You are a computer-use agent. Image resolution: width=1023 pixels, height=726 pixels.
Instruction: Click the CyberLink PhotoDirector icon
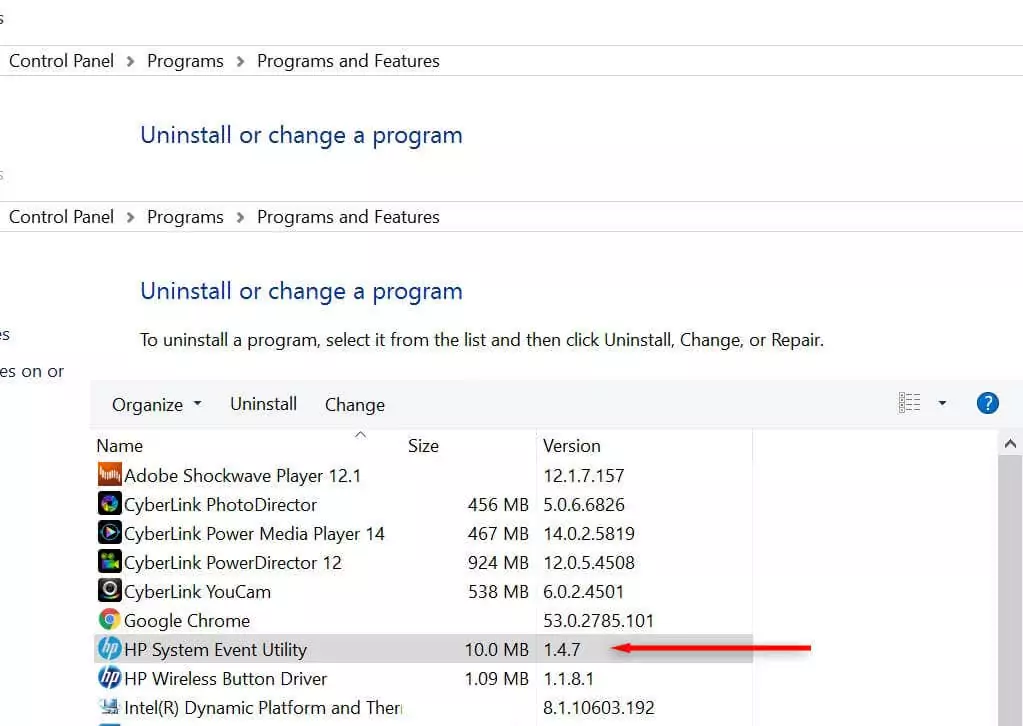pos(110,504)
